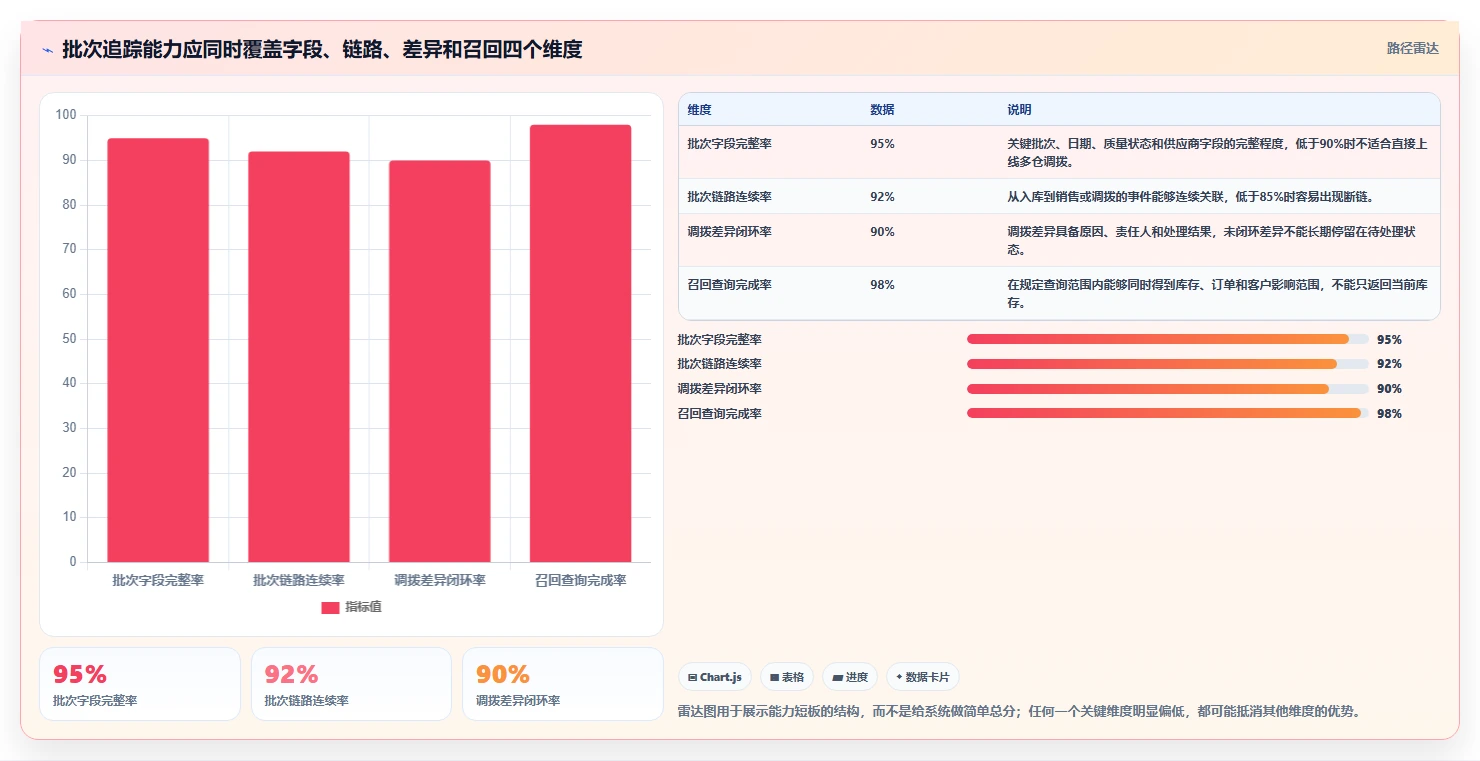
Task: Click the y-axis value 100
Action: (x=66, y=115)
